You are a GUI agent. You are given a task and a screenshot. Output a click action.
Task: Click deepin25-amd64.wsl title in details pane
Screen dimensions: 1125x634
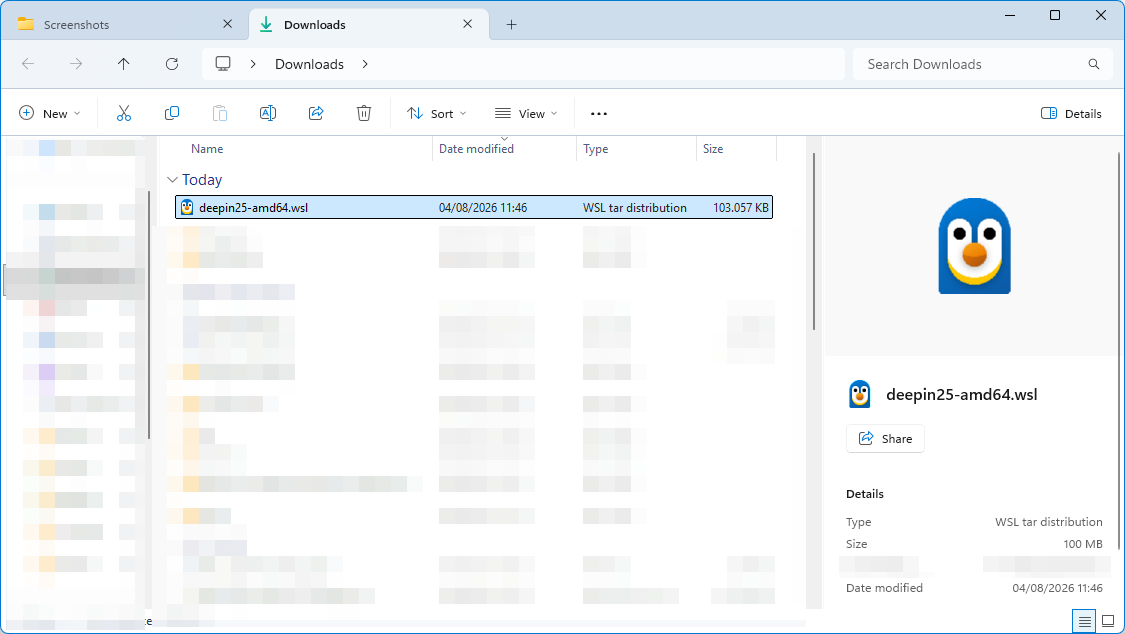point(961,394)
